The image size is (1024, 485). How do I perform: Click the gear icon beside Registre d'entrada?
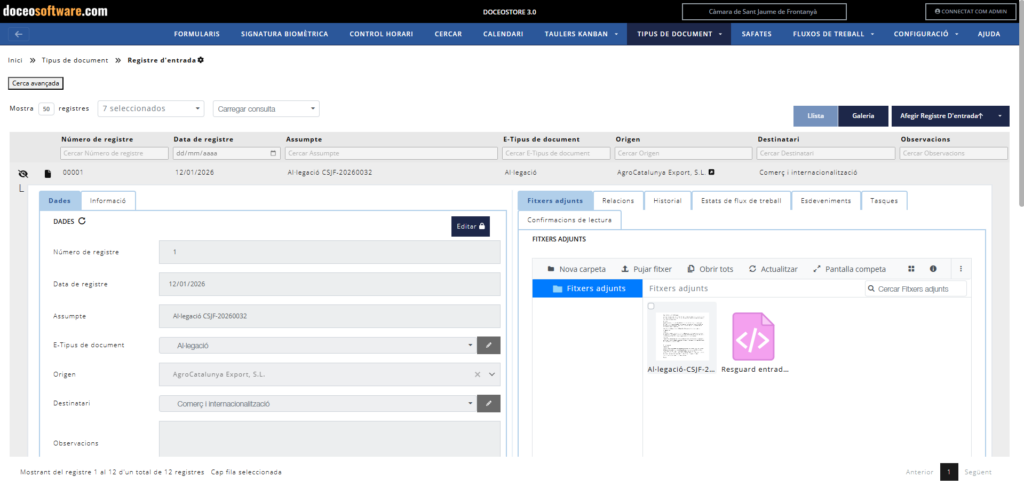201,60
